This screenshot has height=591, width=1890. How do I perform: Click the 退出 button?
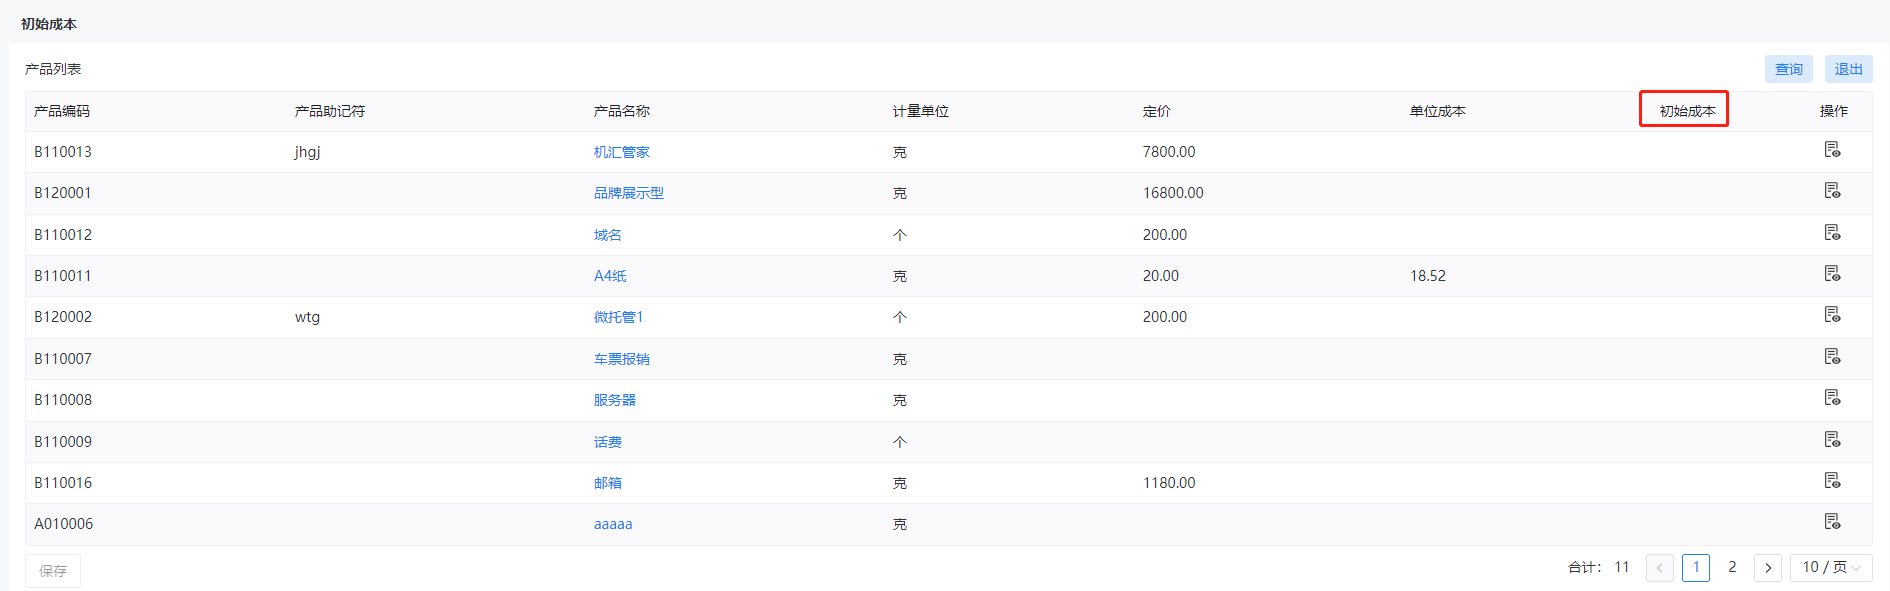tap(1848, 69)
